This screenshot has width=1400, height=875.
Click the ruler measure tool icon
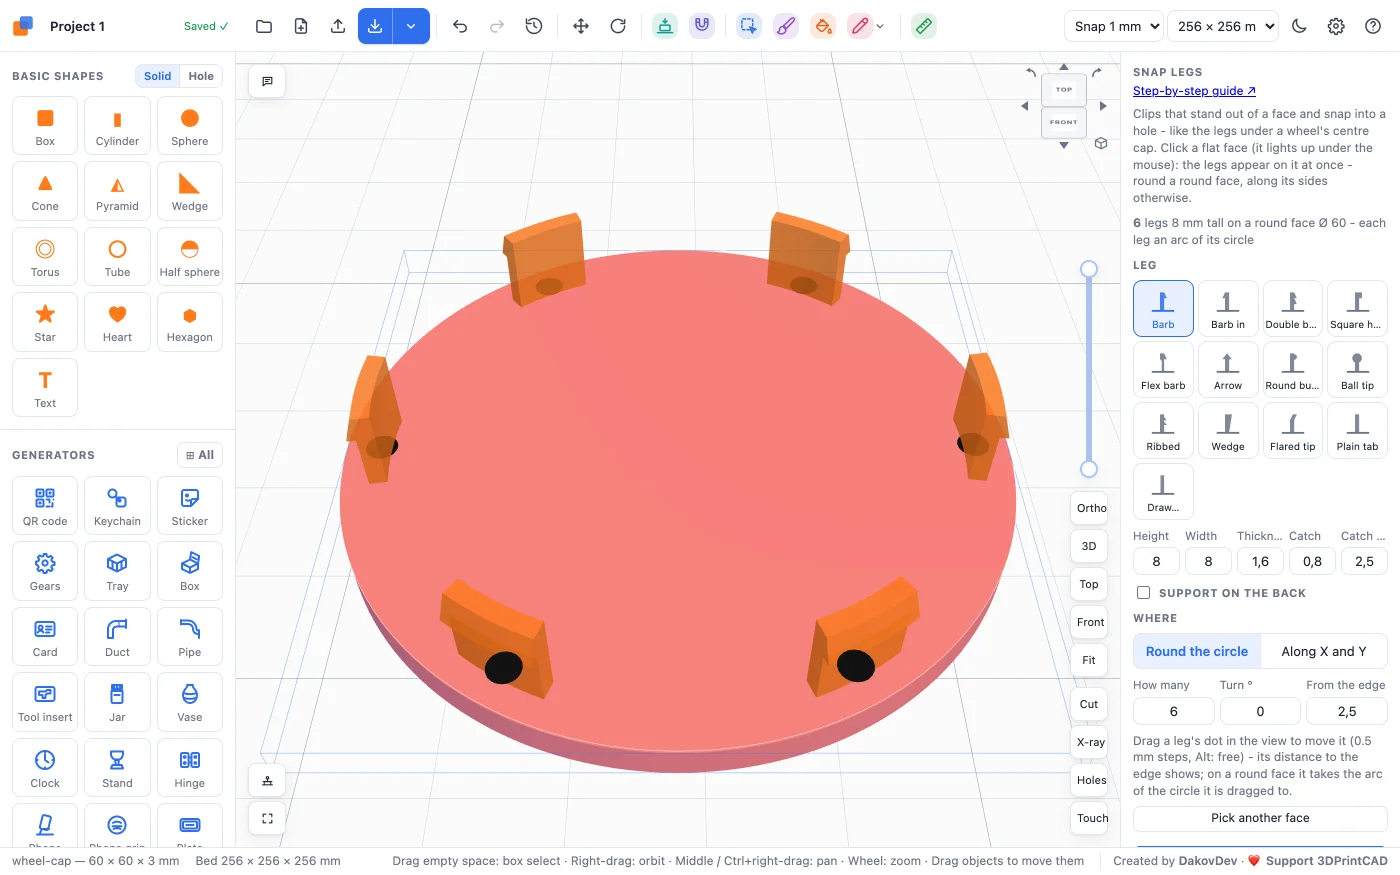(924, 26)
